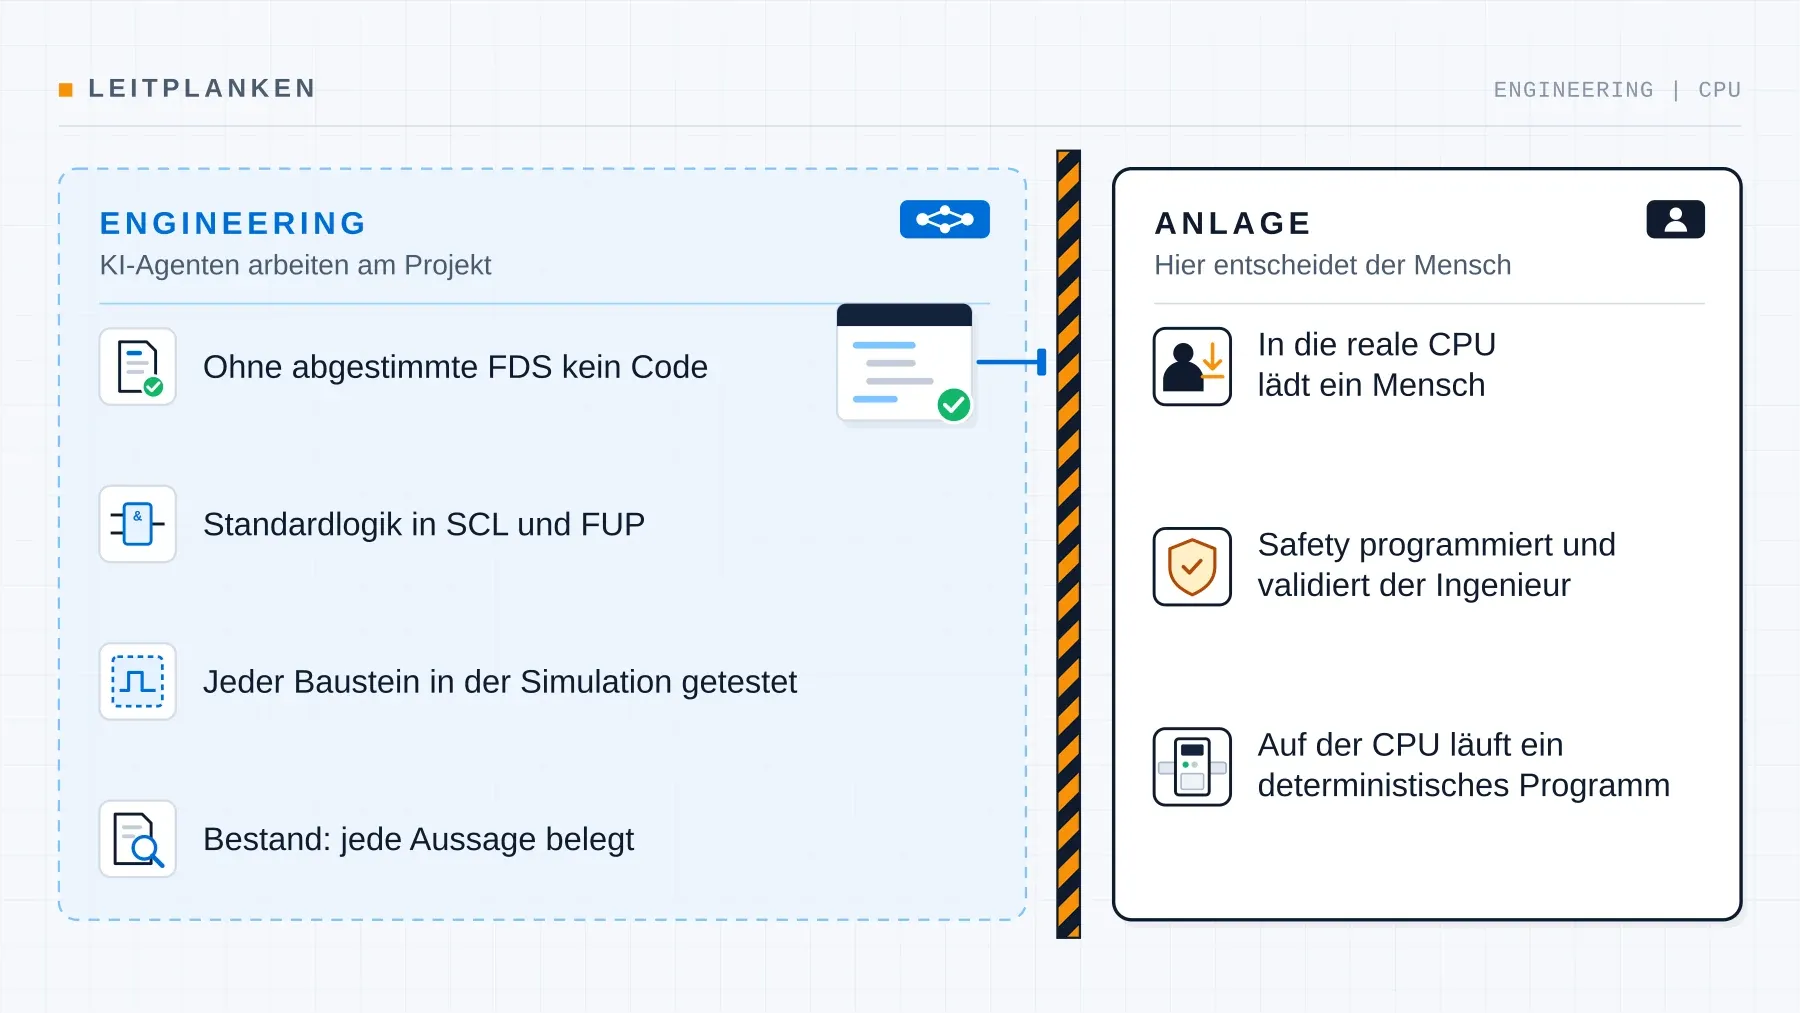Click the blue ENGINEERING panel title
The height and width of the screenshot is (1013, 1800).
click(233, 223)
